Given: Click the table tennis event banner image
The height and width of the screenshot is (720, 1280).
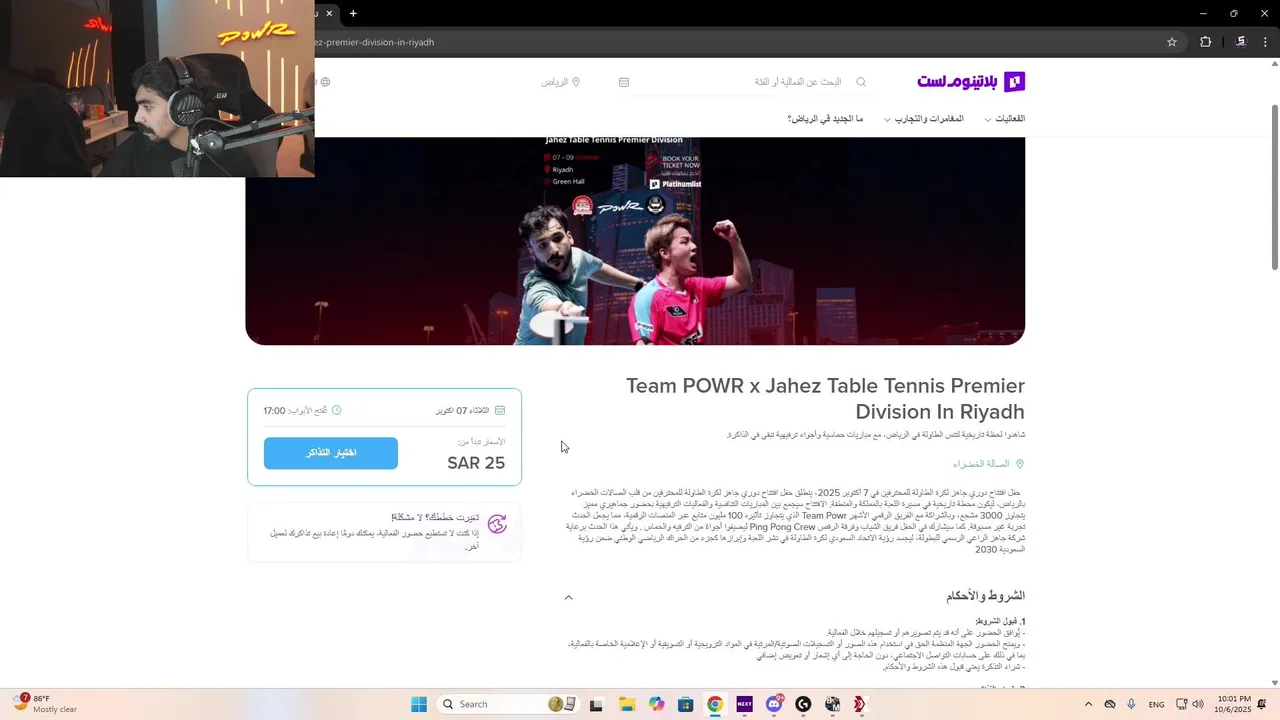Looking at the screenshot, I should [635, 241].
